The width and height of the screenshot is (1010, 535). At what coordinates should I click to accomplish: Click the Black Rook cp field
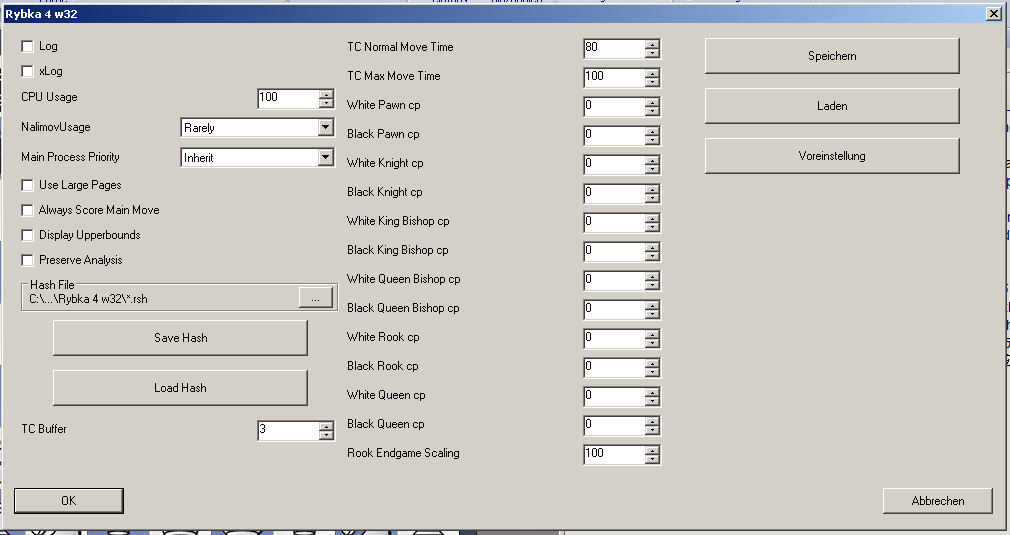pos(614,367)
